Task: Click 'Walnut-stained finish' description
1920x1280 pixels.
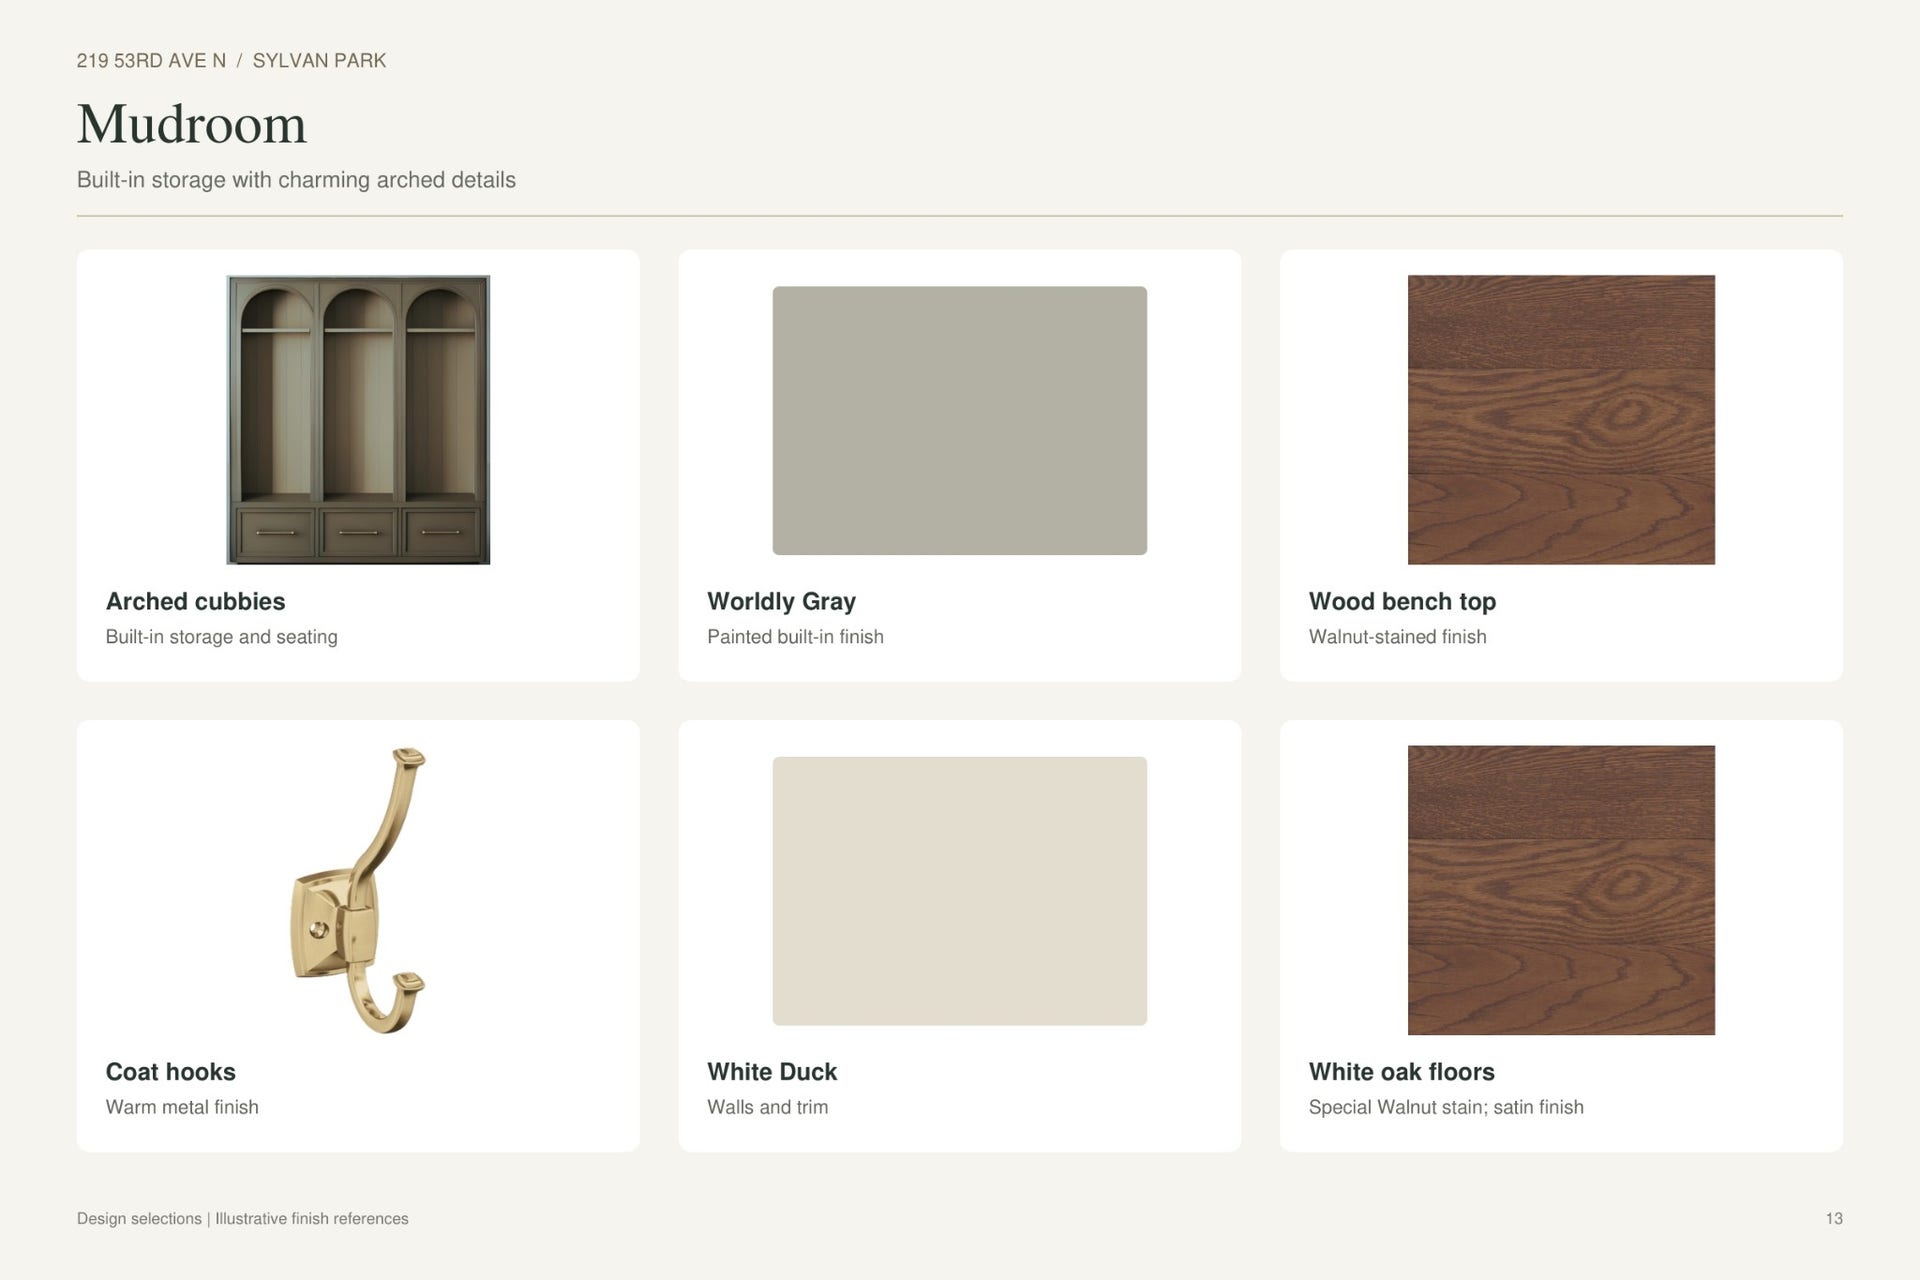Action: click(x=1397, y=637)
